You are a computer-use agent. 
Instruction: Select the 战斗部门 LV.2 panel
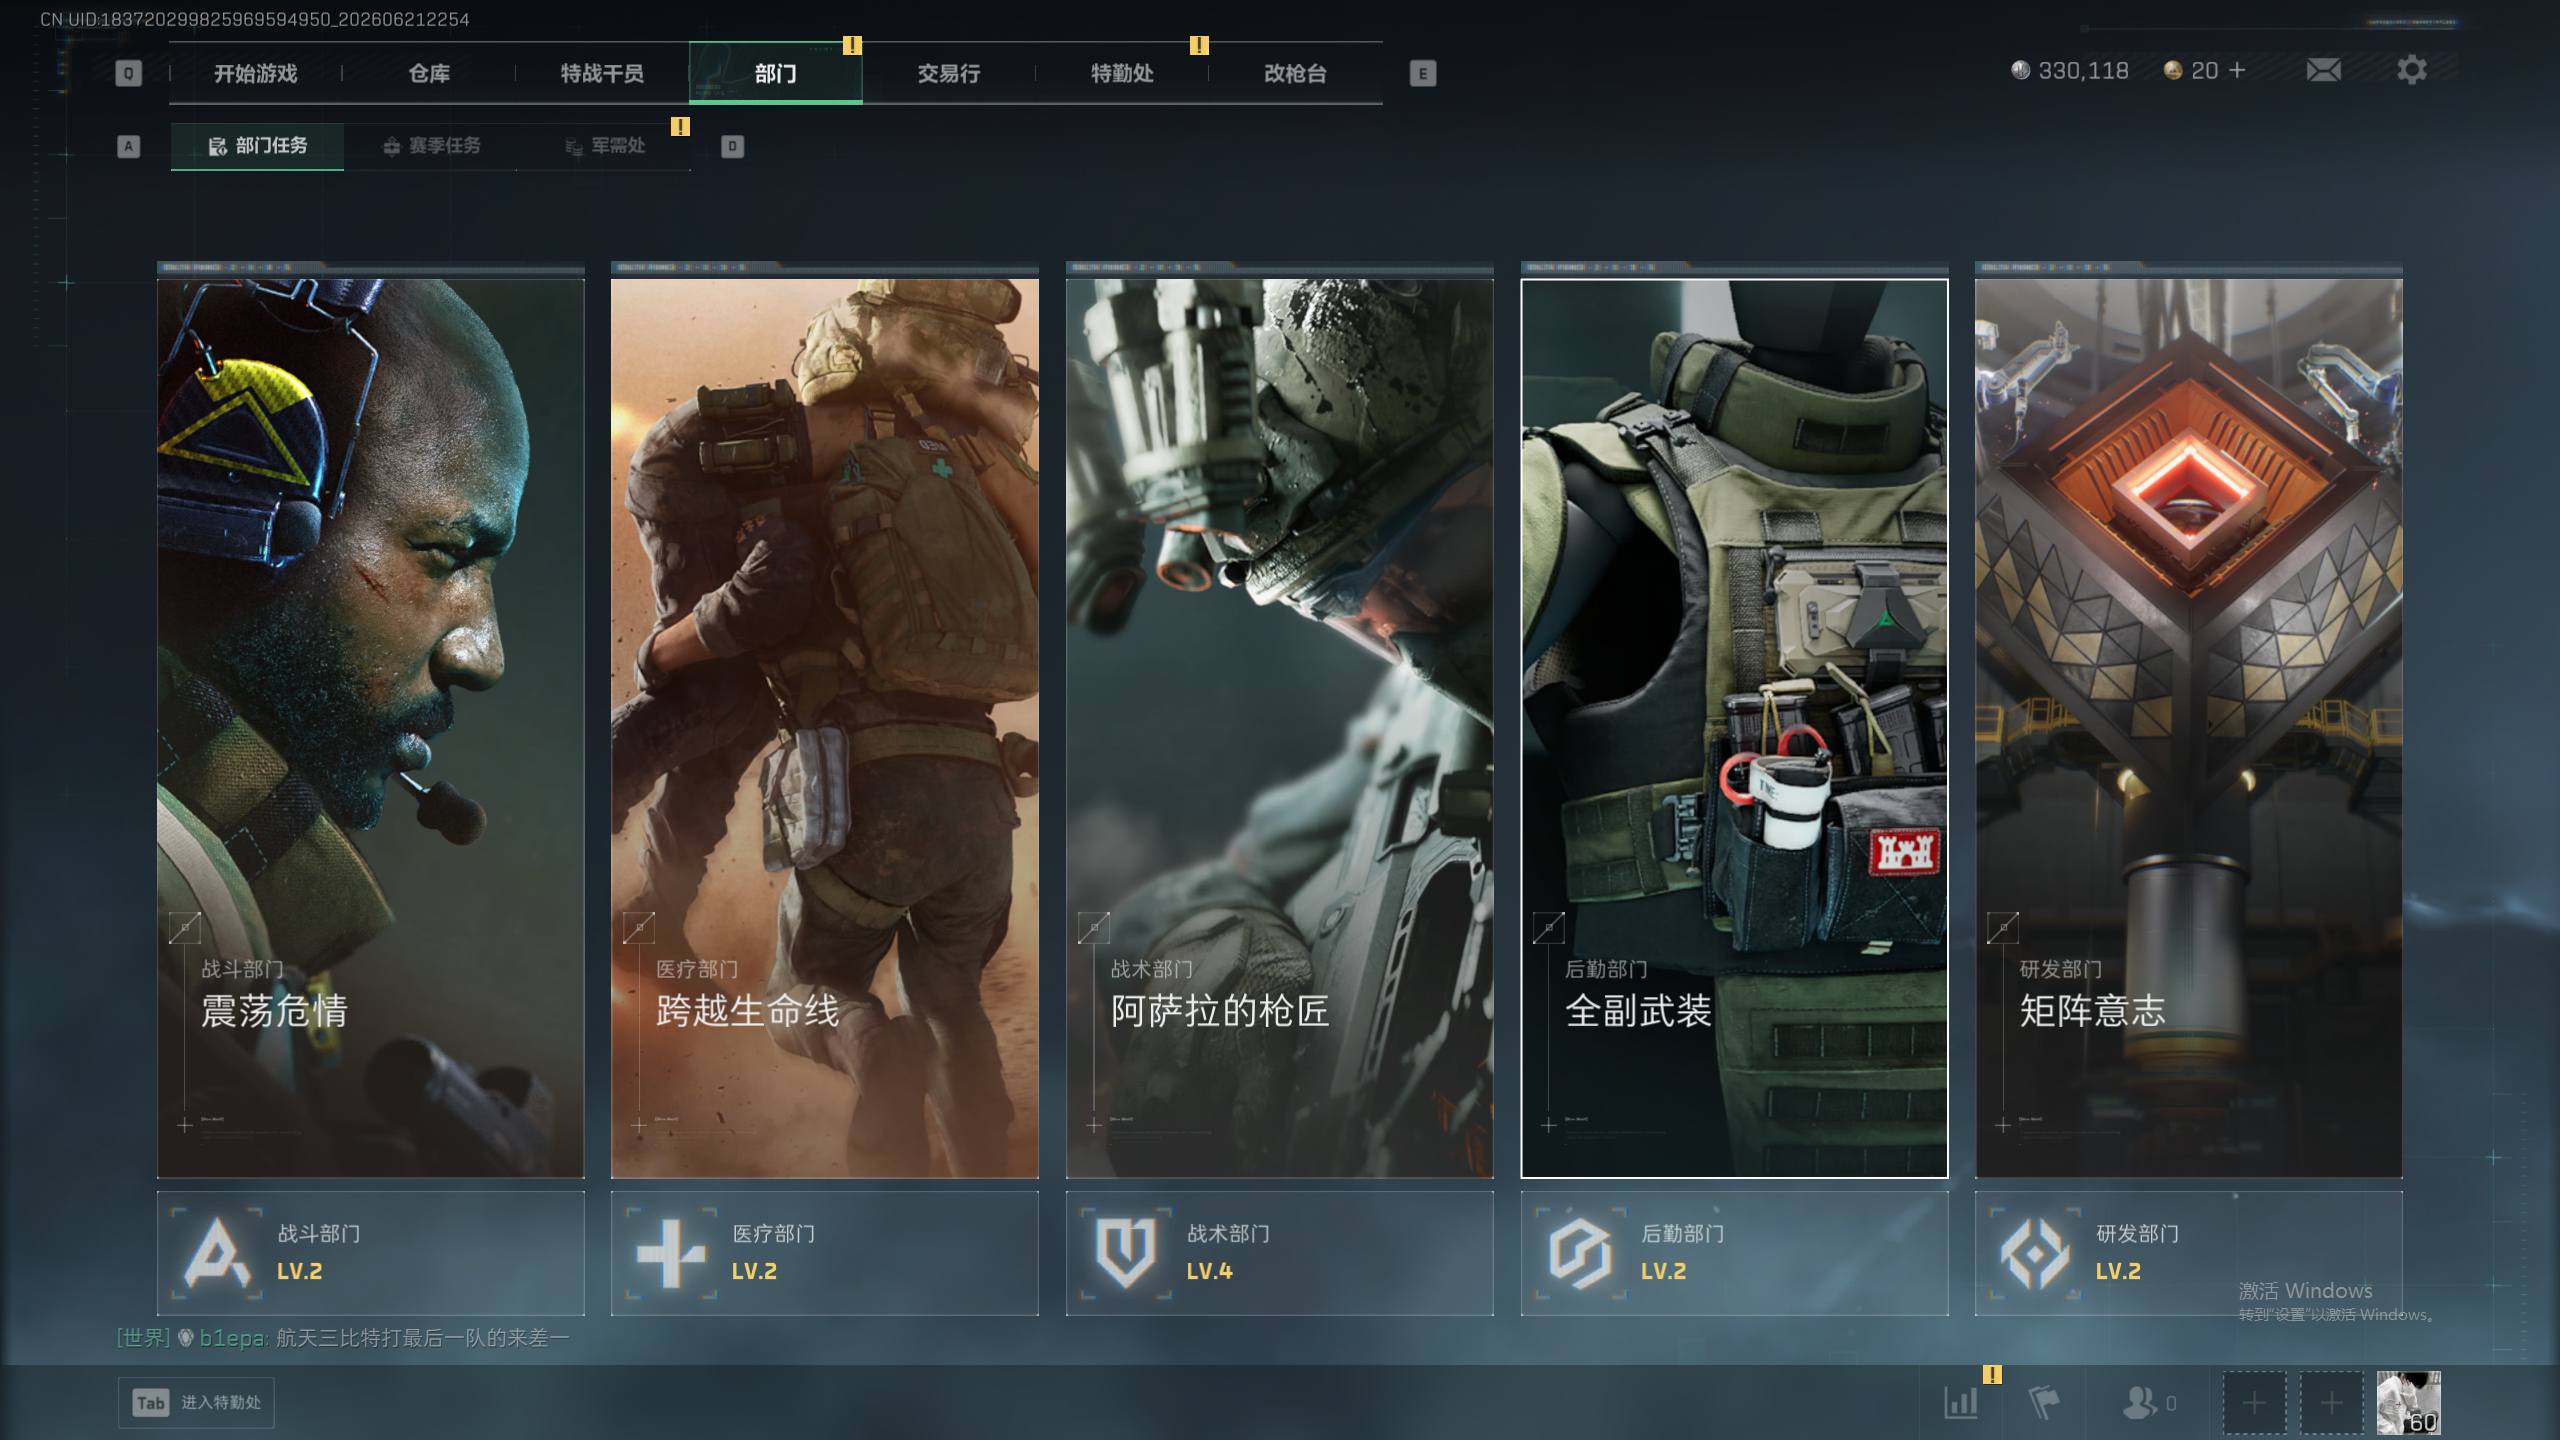370,1253
